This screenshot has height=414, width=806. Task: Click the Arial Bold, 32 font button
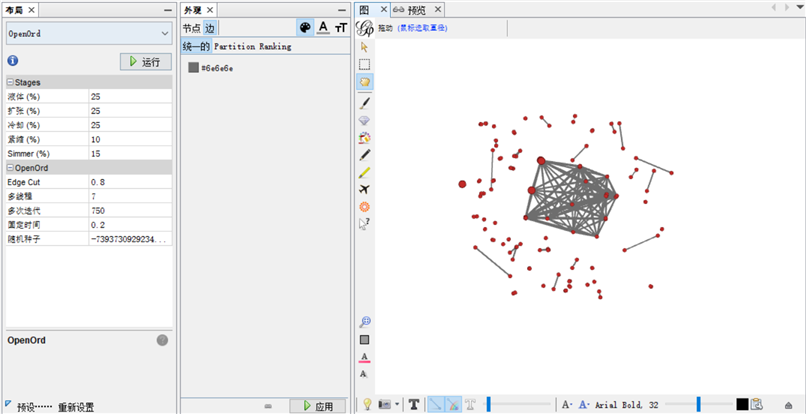point(627,405)
